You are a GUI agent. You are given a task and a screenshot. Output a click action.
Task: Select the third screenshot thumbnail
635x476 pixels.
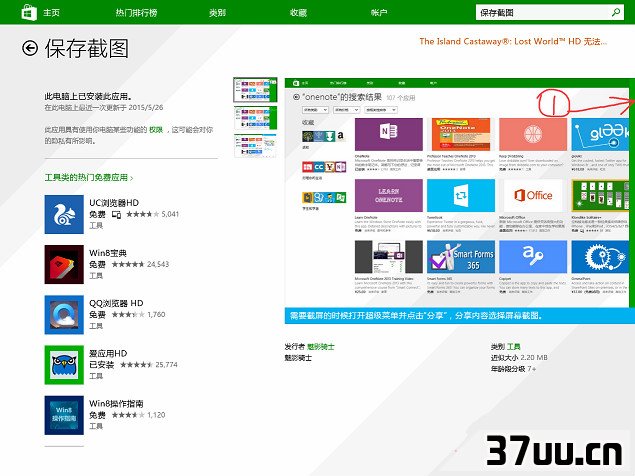click(255, 145)
